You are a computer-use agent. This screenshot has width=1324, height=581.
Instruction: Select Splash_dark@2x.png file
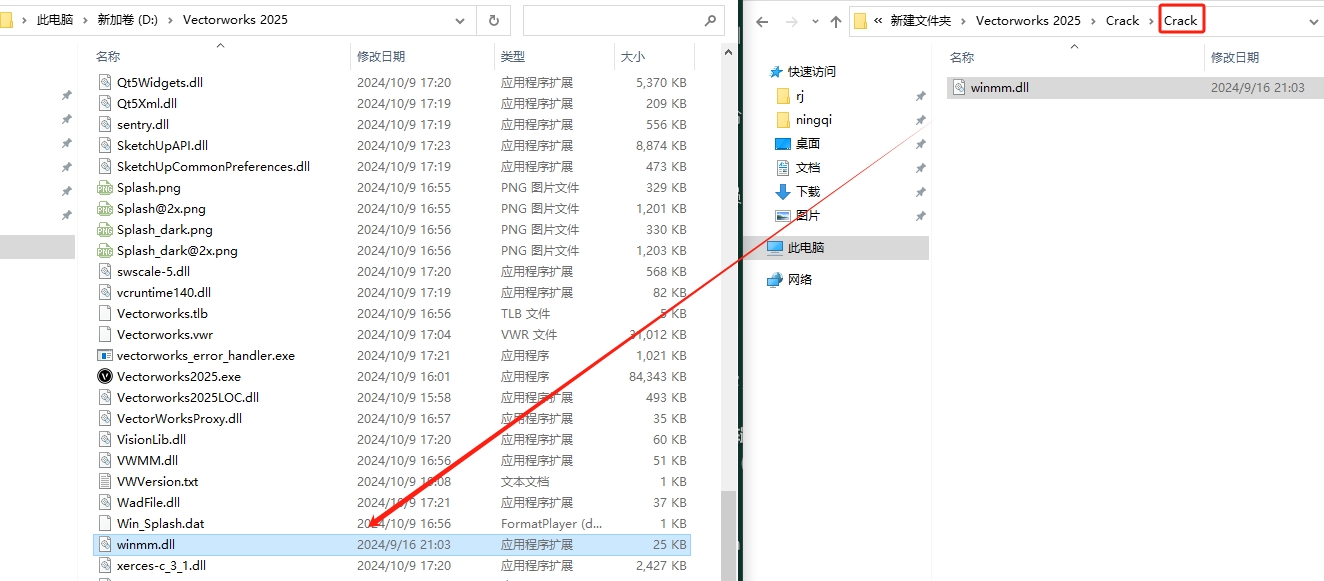click(177, 250)
